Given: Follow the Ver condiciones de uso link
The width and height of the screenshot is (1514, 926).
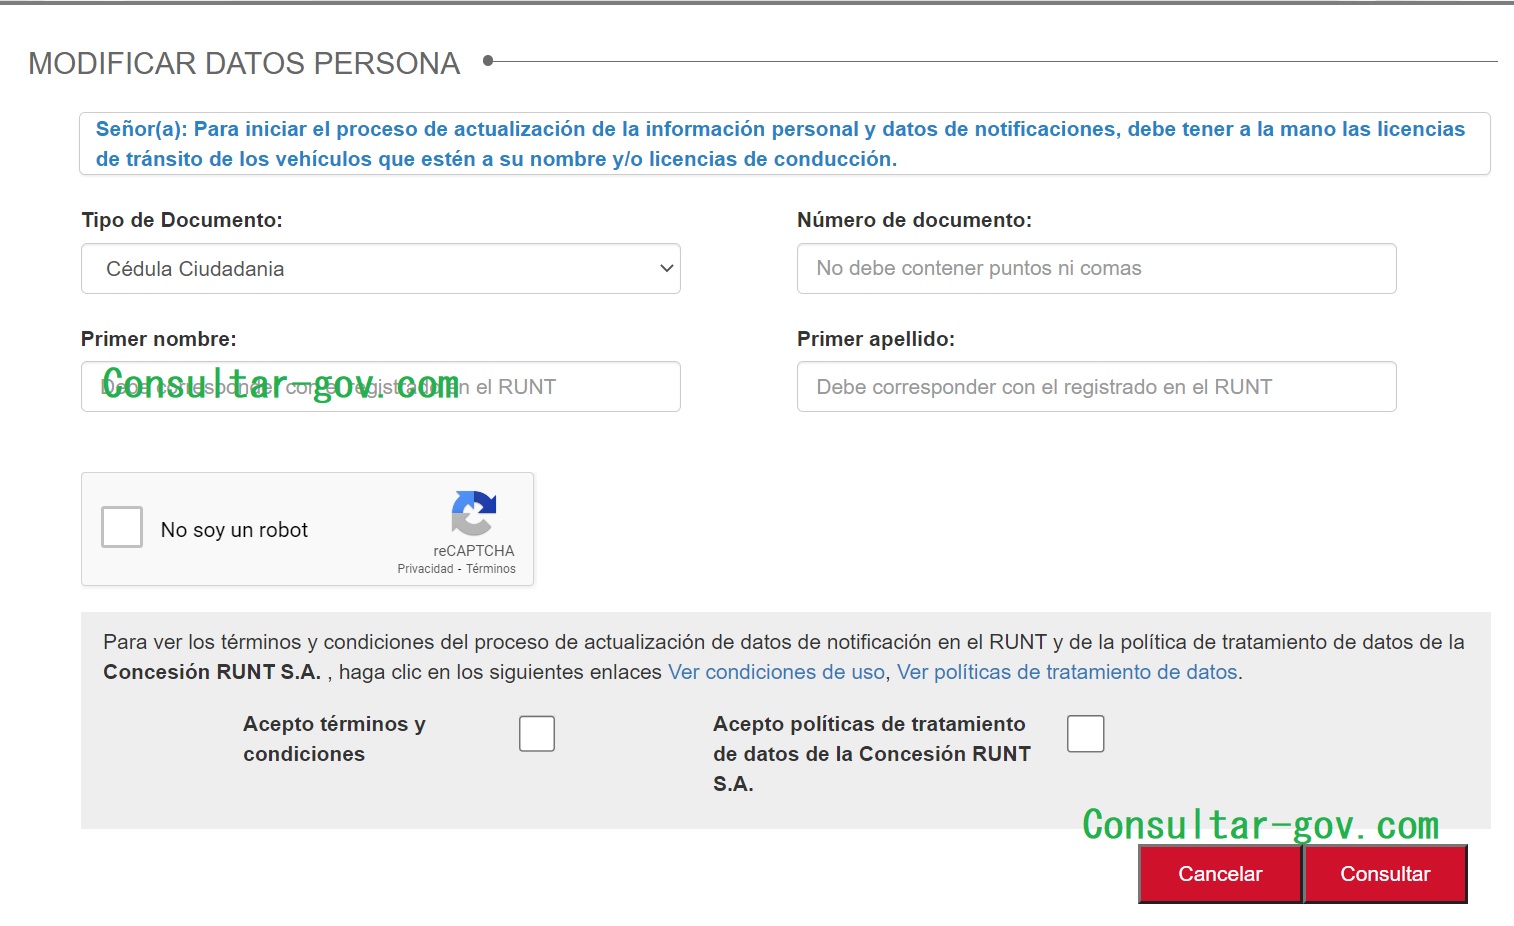Looking at the screenshot, I should pyautogui.click(x=776, y=672).
